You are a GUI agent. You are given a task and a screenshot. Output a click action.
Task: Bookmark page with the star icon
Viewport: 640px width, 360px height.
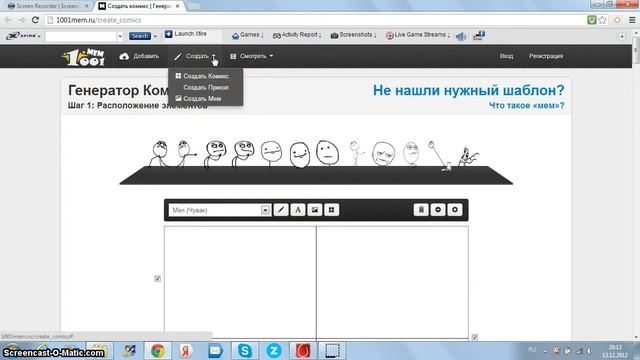602,20
